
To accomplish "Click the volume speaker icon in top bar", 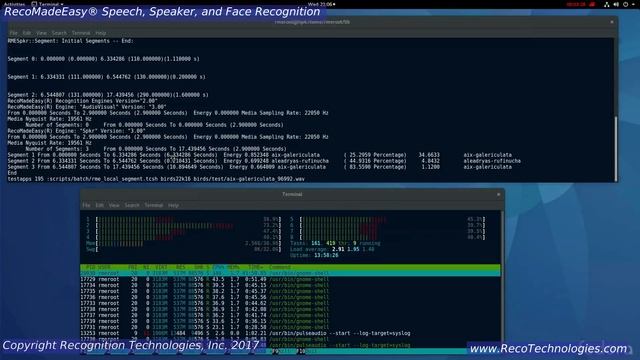I will 616,4.
